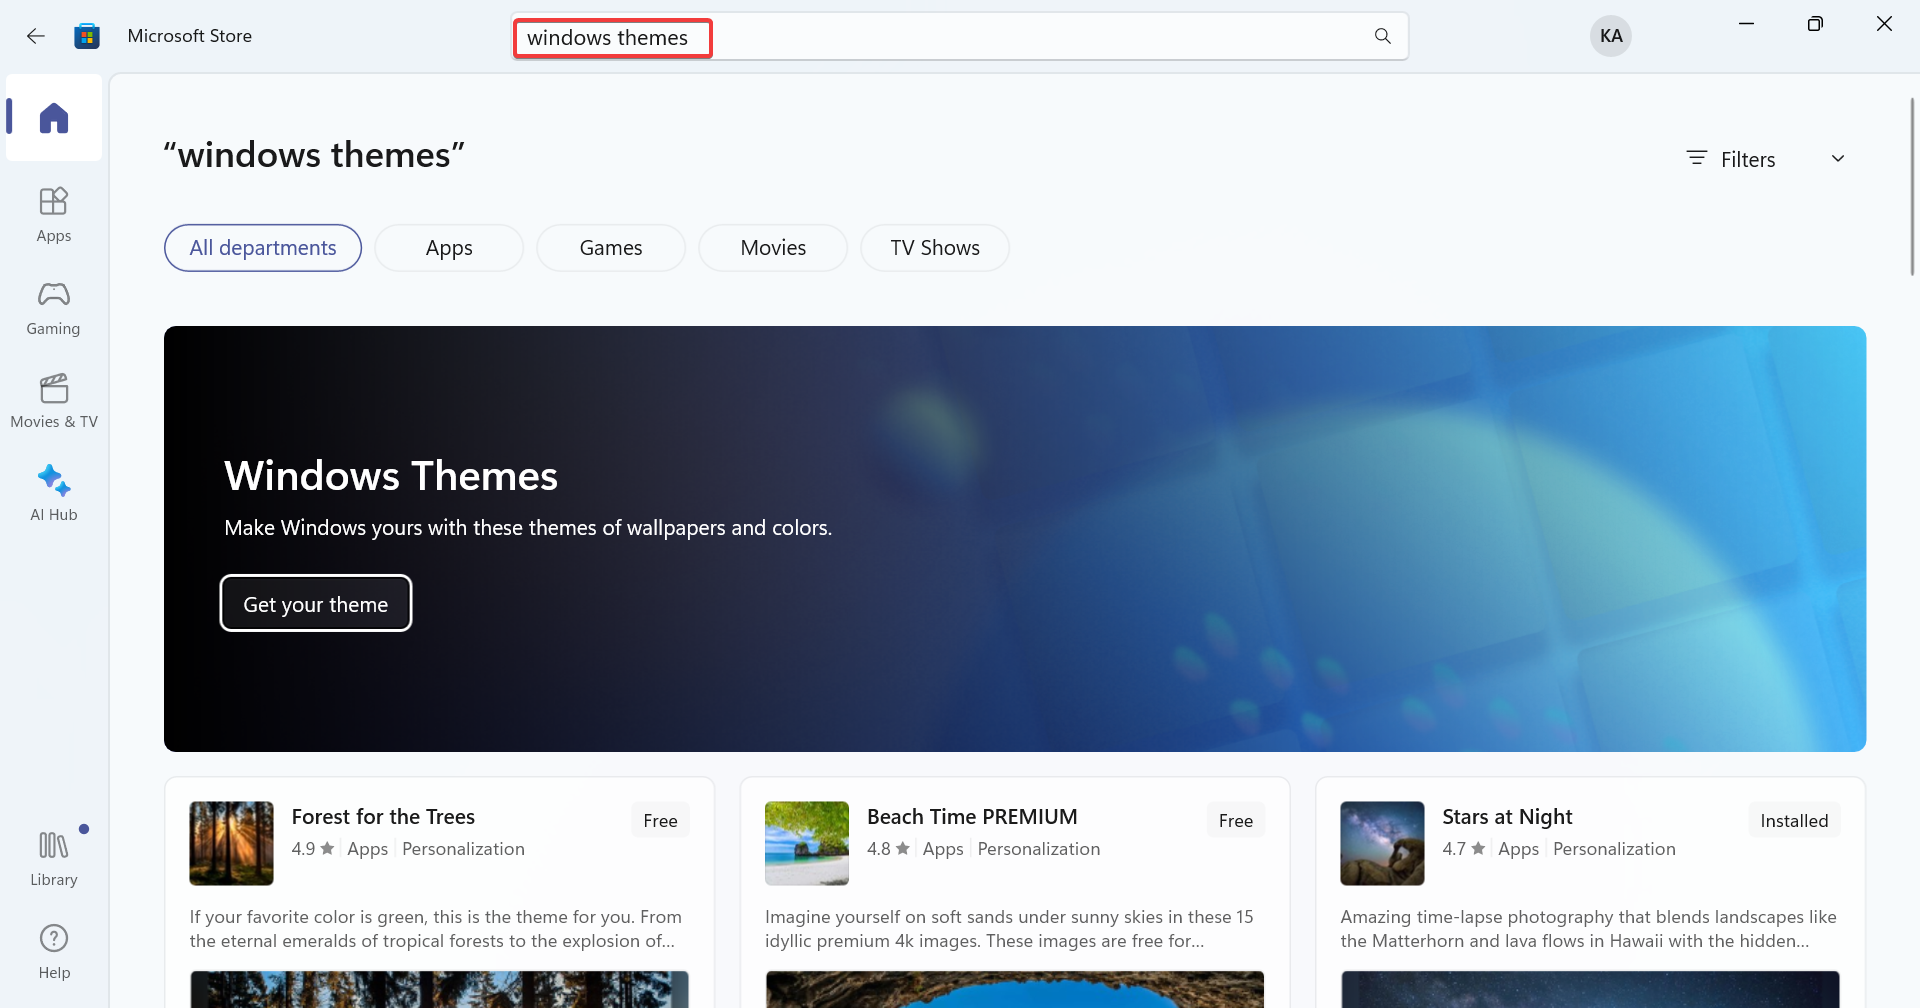Expand the Filters chevron
Image resolution: width=1920 pixels, height=1008 pixels.
pos(1838,159)
